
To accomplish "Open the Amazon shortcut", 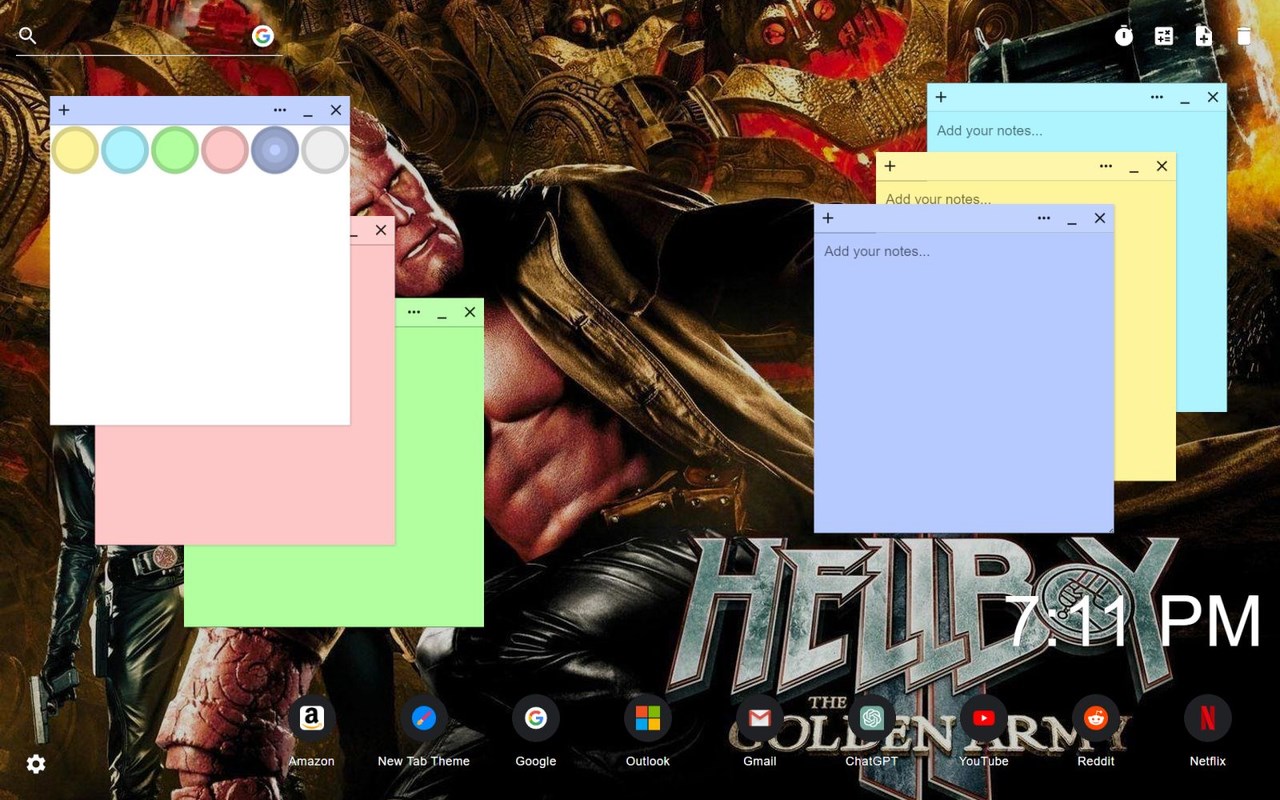I will pyautogui.click(x=312, y=718).
